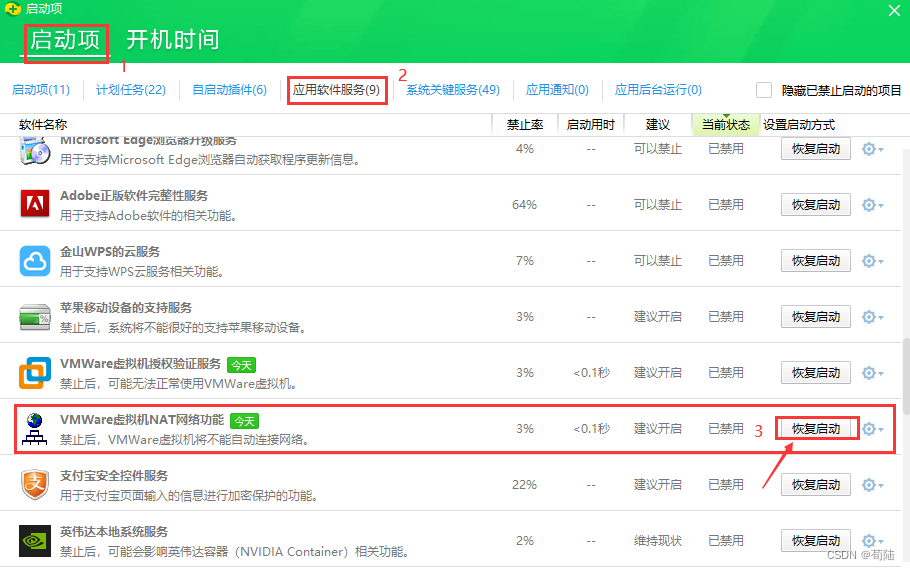
Task: Sort by 当前状态 column header
Action: tap(725, 125)
